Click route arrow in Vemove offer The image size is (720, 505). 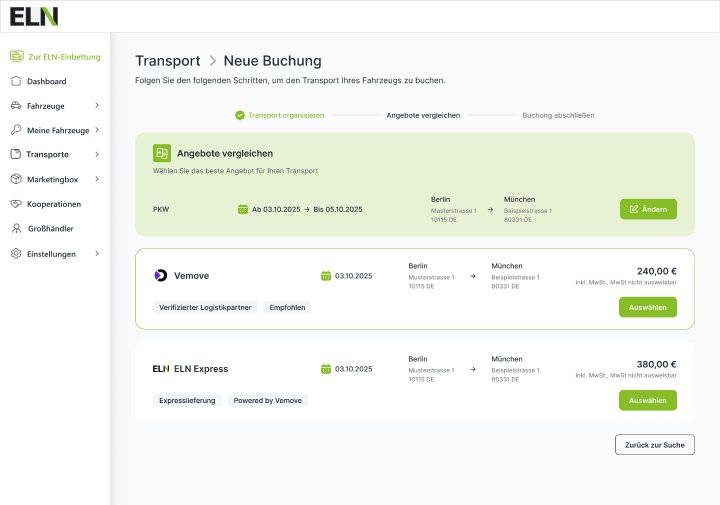click(x=472, y=276)
